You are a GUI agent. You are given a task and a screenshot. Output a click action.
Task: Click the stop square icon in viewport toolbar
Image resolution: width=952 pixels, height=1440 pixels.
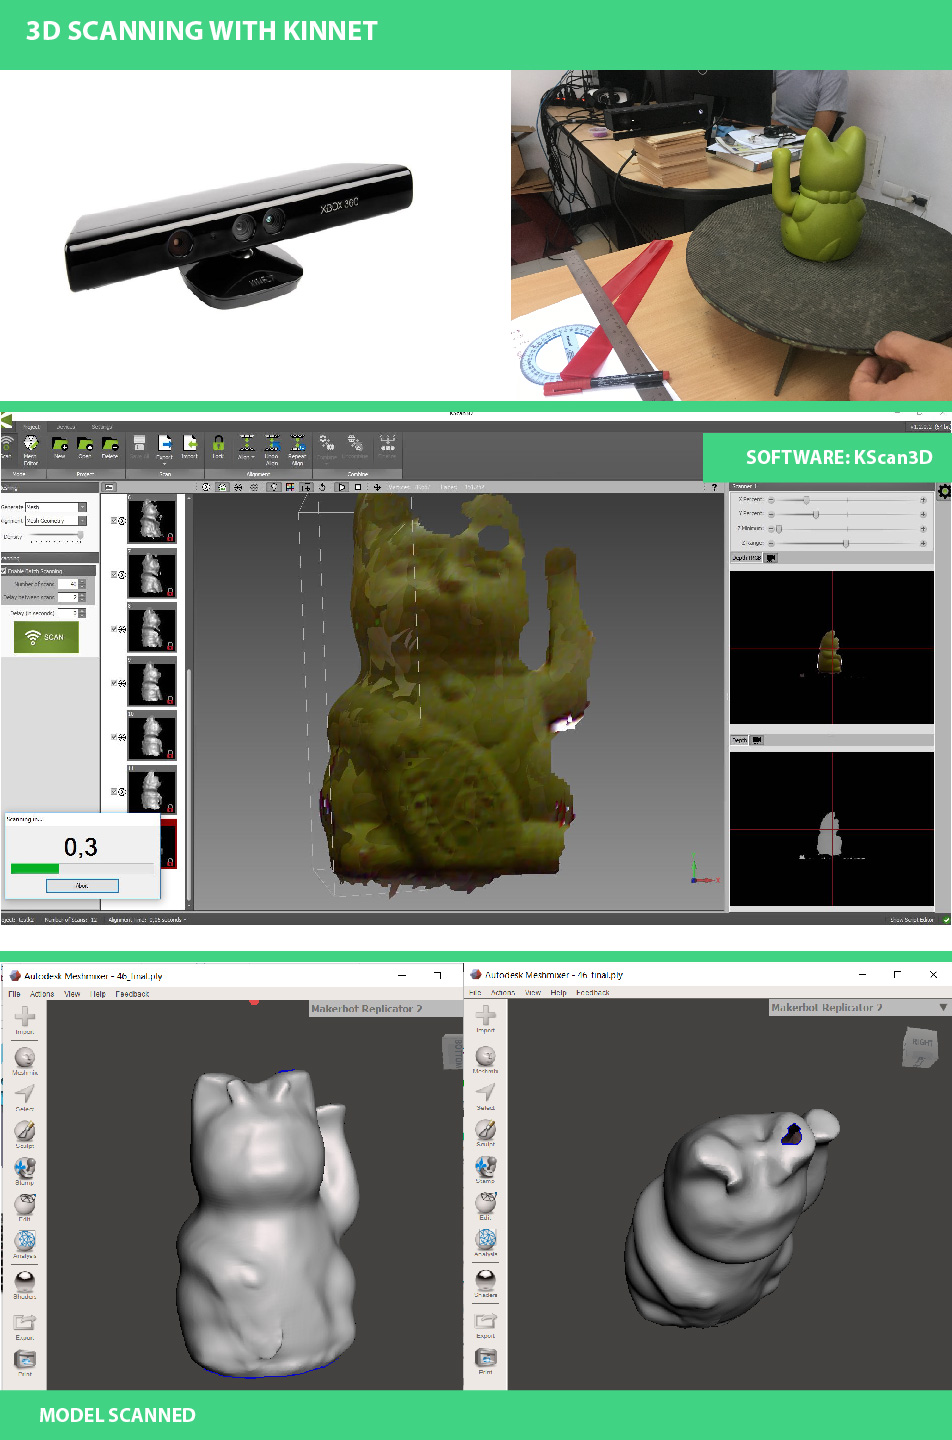358,487
